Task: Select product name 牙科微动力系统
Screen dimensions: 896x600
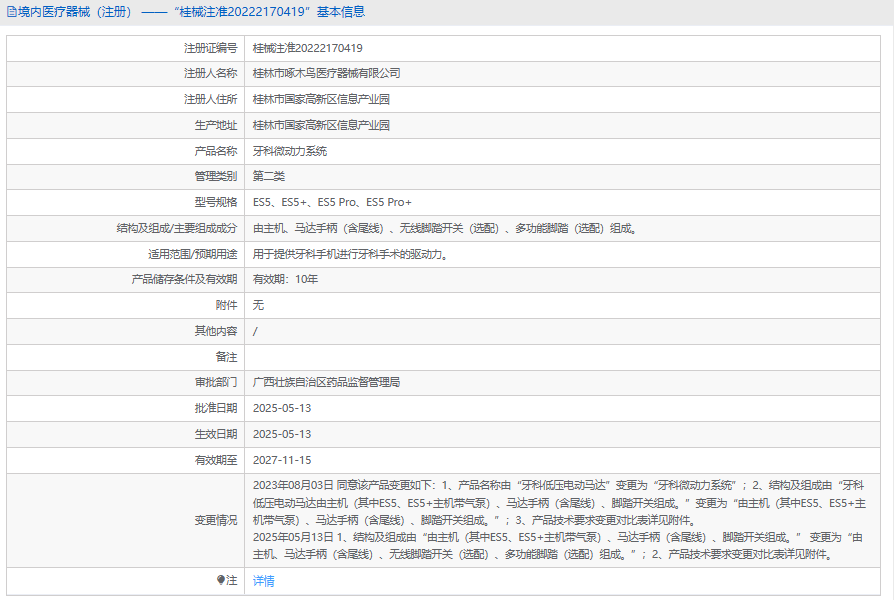Action: [290, 151]
